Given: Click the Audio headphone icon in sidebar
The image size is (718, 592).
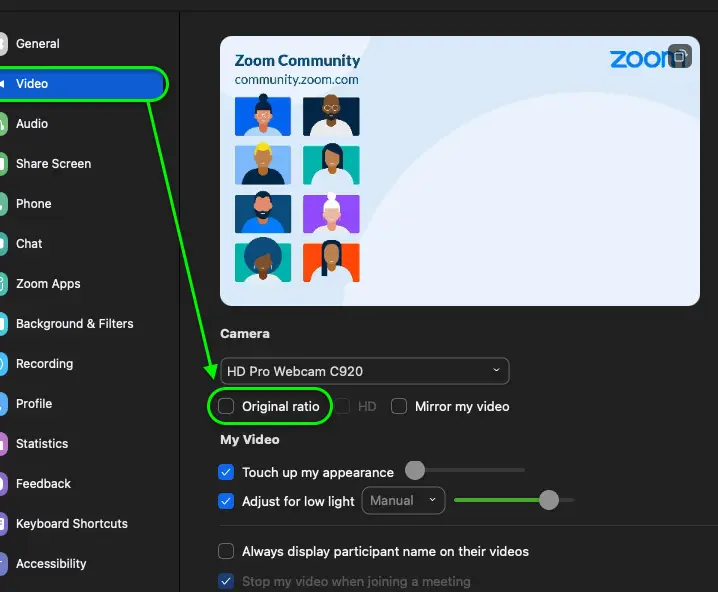Looking at the screenshot, I should (3, 124).
